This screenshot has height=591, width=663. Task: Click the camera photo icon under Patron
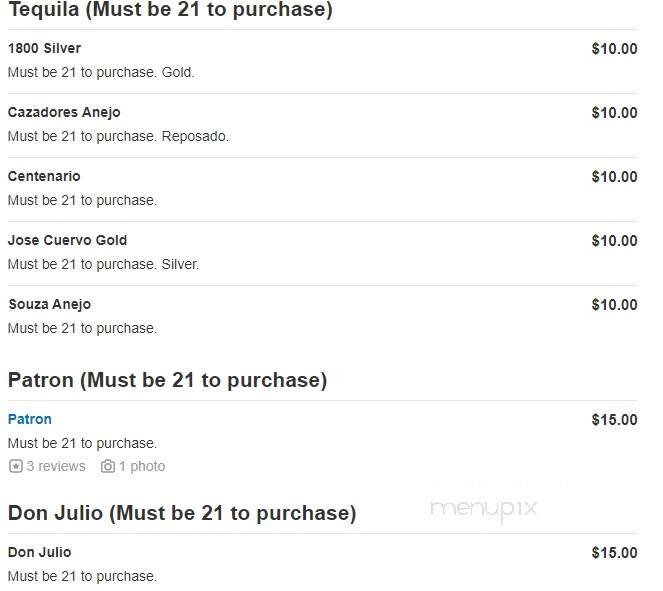(108, 466)
